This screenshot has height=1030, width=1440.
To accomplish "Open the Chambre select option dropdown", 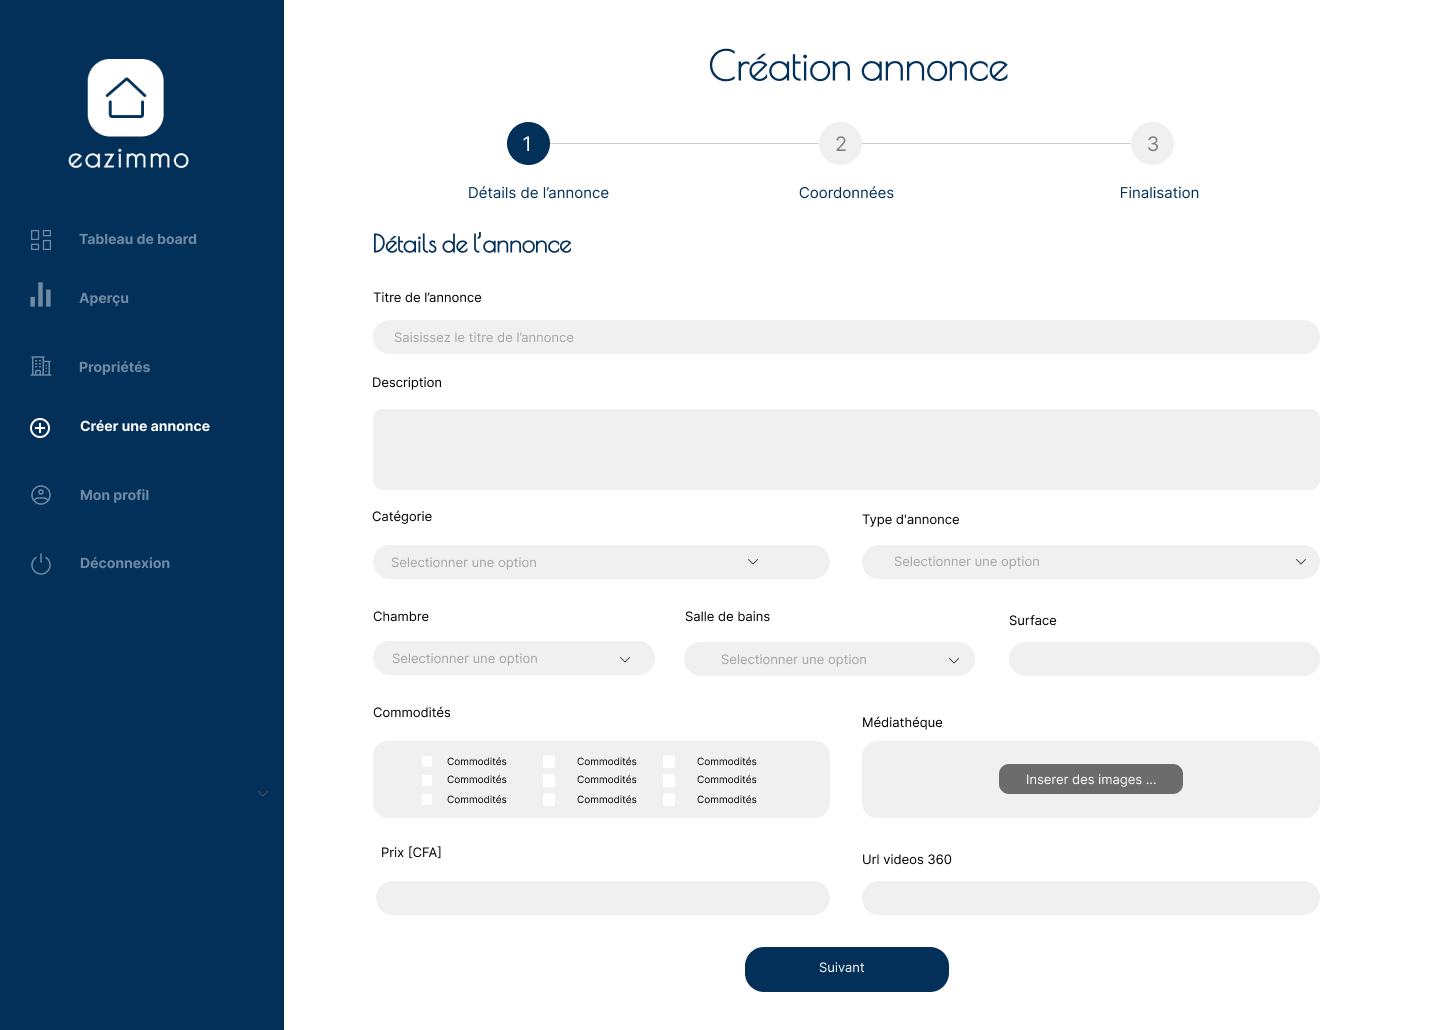I will pyautogui.click(x=514, y=659).
